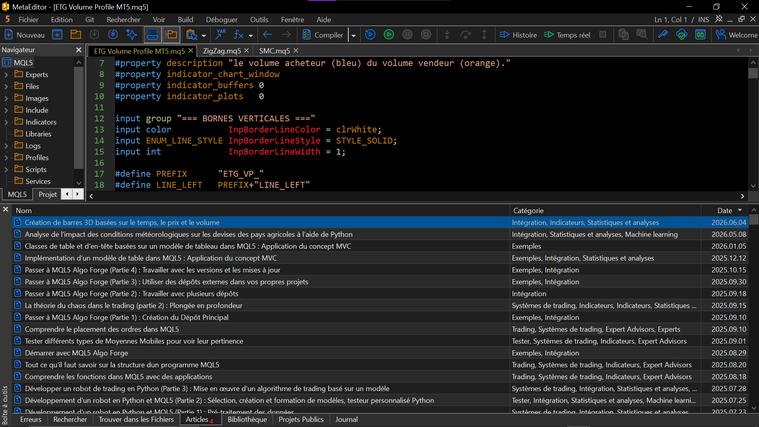Open the Outils menu
The height and width of the screenshot is (427, 759).
(x=259, y=19)
